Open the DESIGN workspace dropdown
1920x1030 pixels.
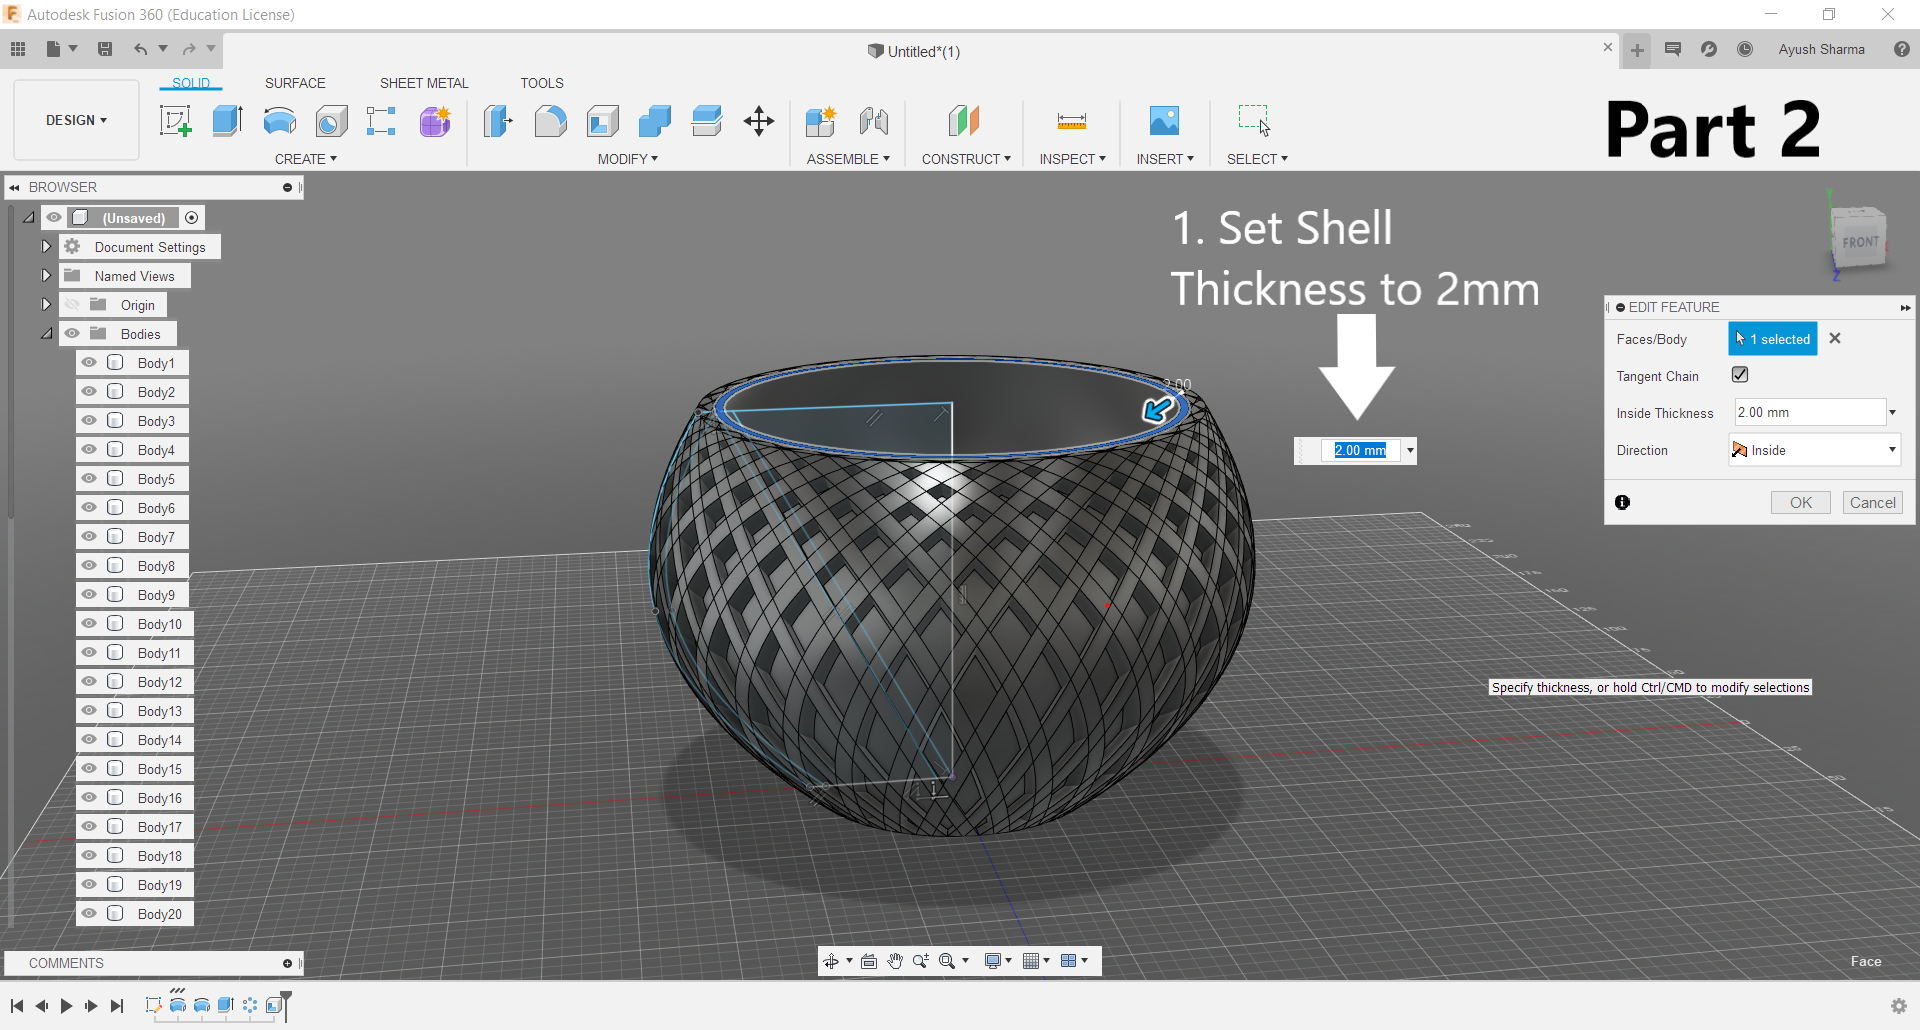[76, 120]
